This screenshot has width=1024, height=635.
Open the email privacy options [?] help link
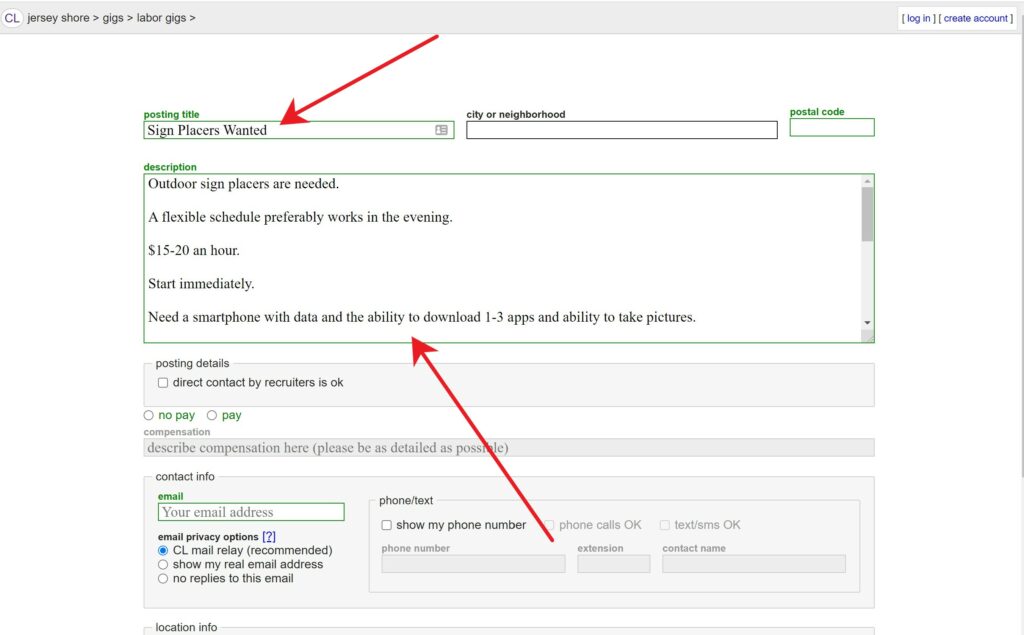(269, 536)
